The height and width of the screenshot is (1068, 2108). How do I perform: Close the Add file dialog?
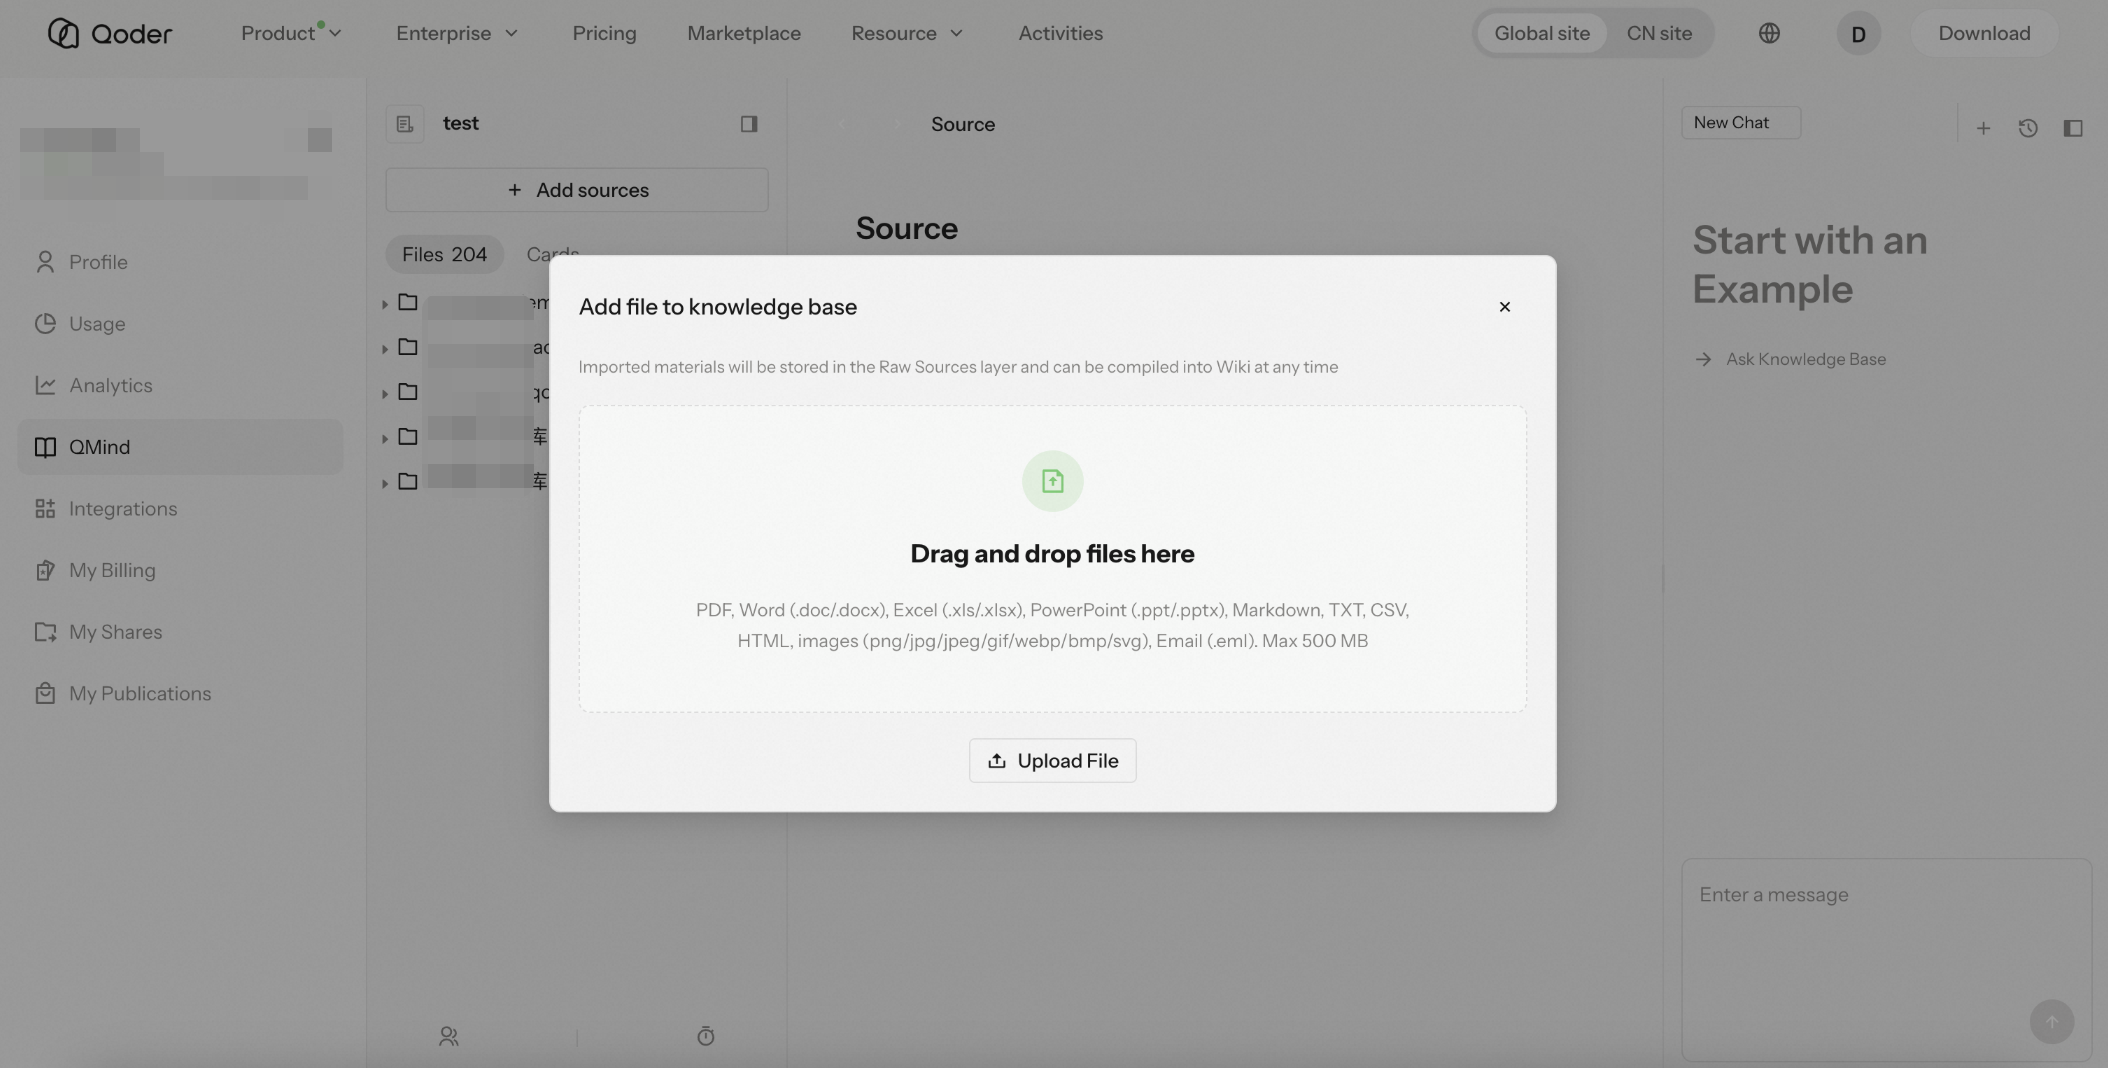(x=1504, y=307)
